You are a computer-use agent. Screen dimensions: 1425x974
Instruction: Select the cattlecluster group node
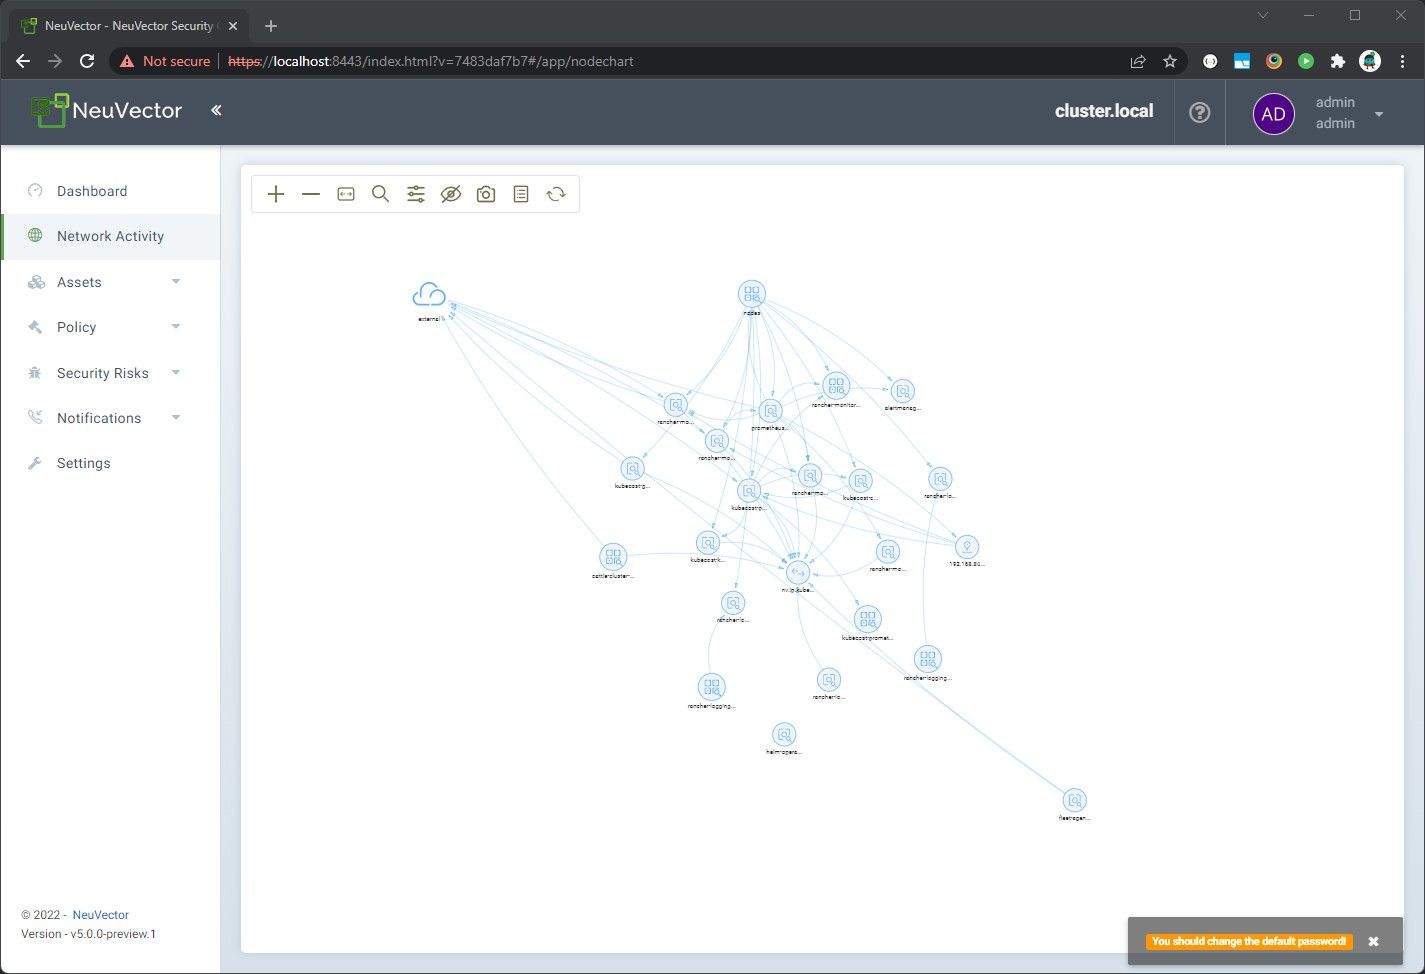coord(613,557)
